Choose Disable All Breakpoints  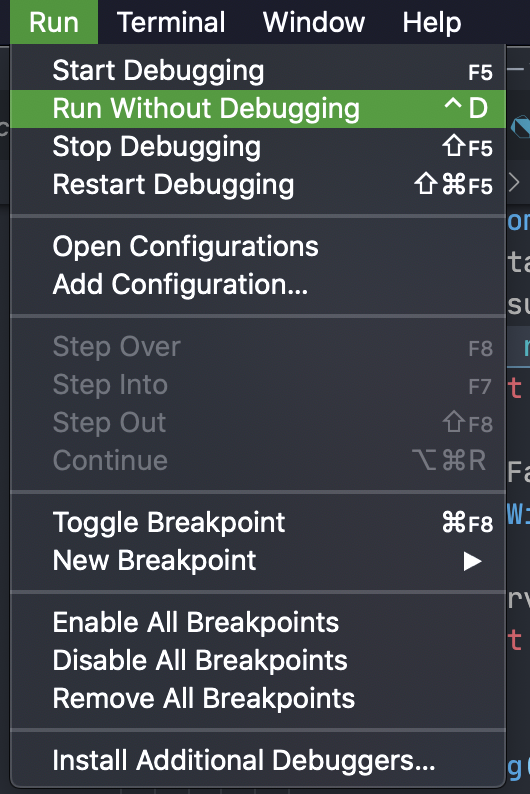tap(258, 660)
